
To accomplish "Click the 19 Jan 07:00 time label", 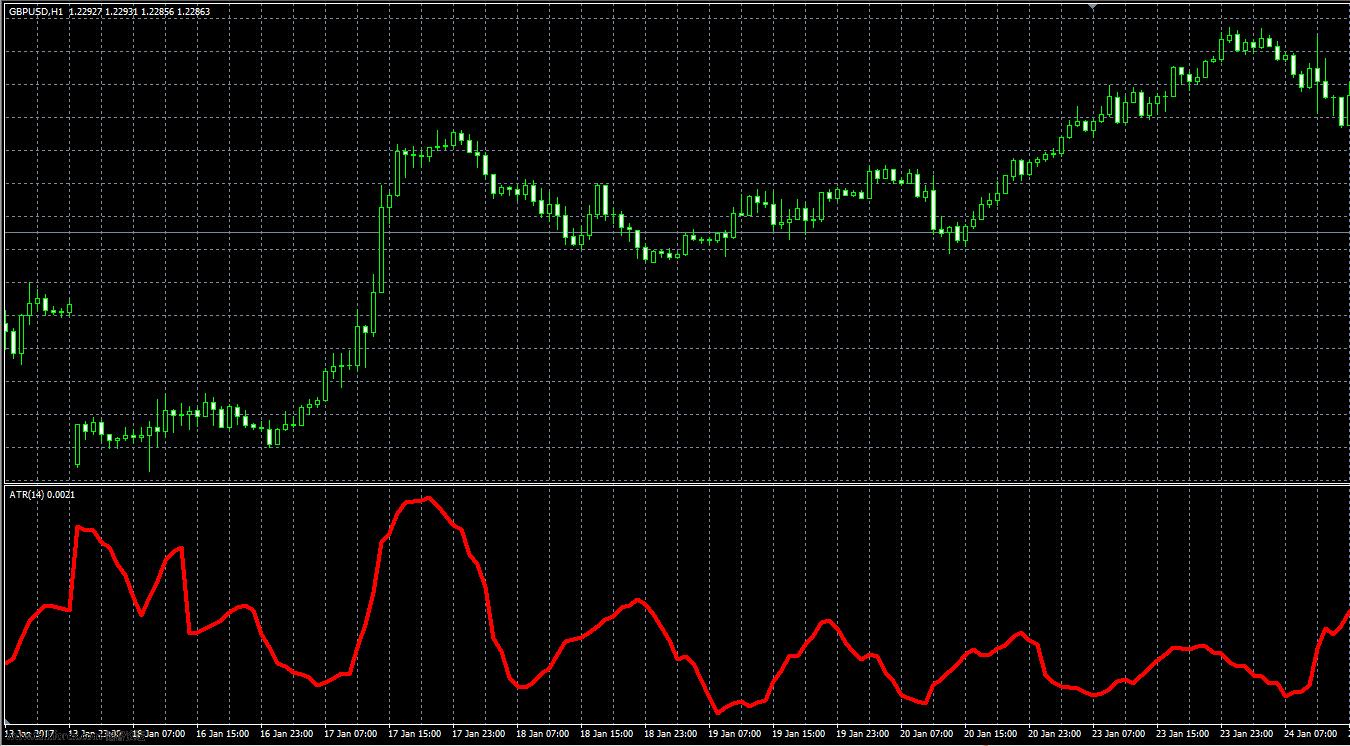I will coord(736,734).
